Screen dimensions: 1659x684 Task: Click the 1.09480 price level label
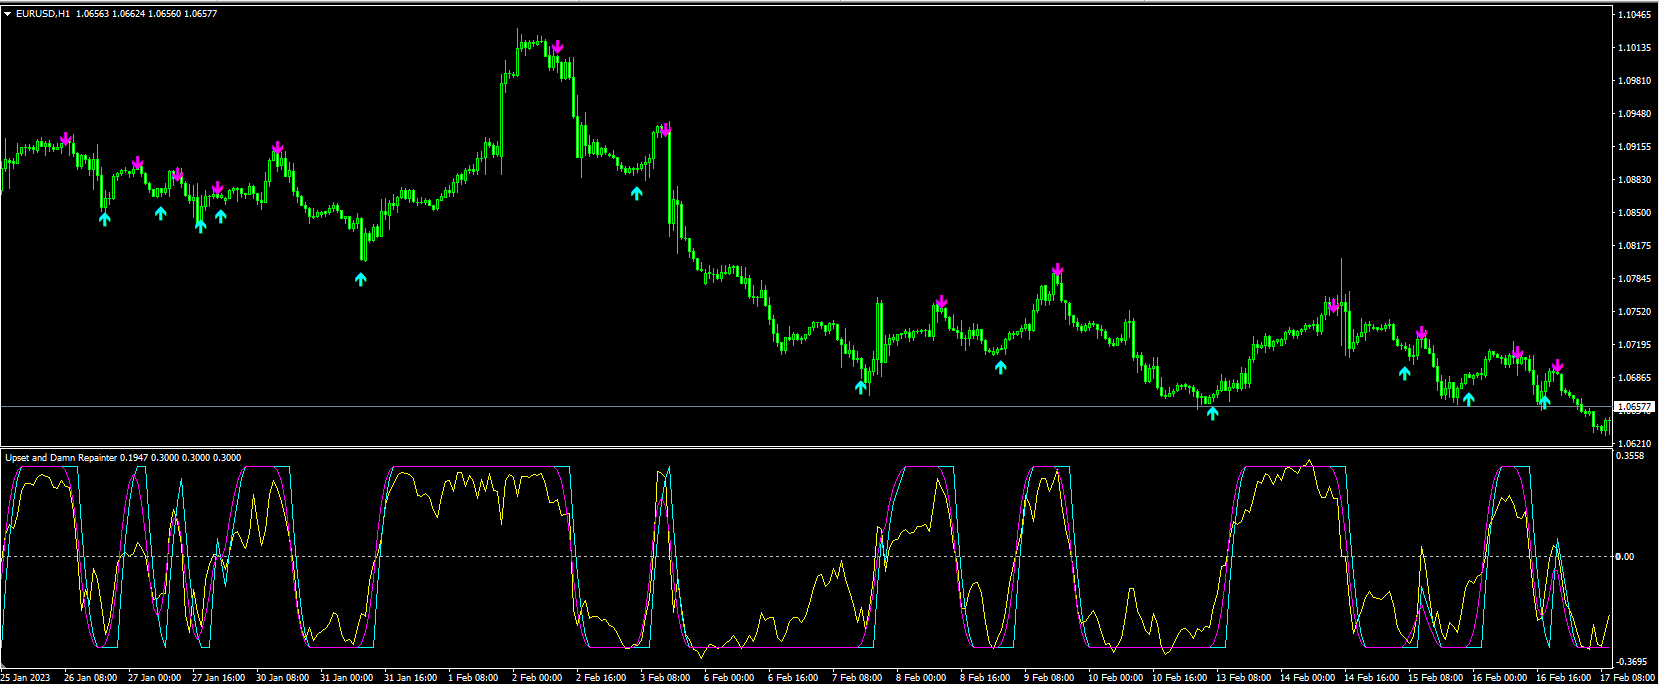coord(1634,114)
